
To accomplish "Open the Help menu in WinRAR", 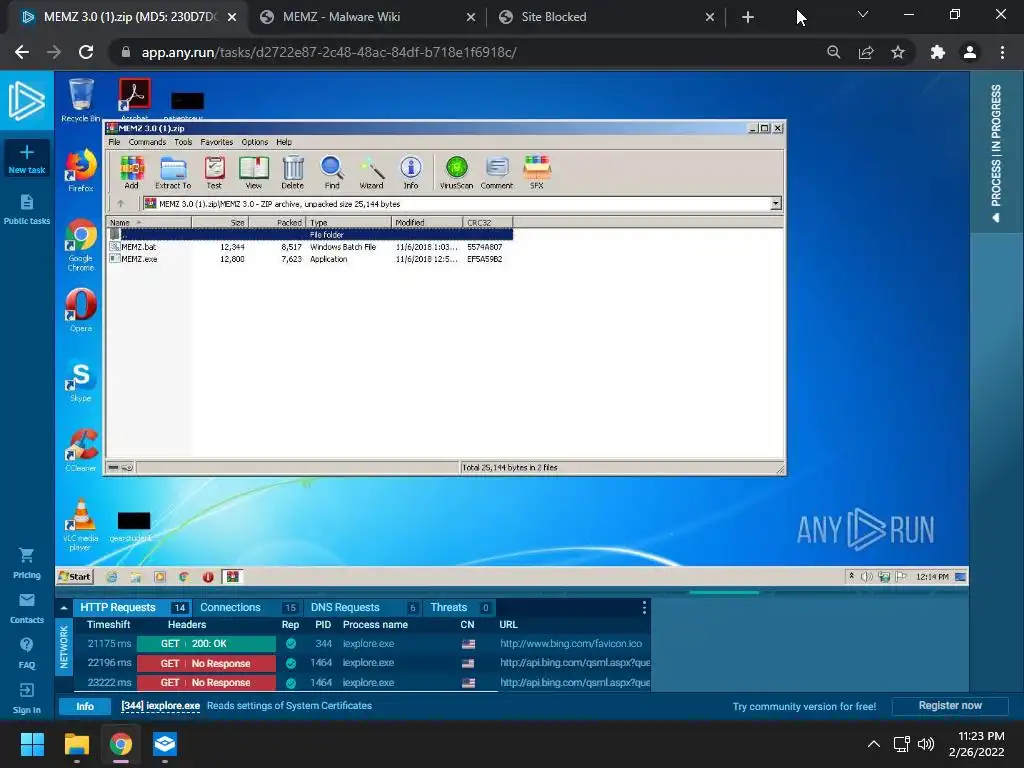I will coord(284,142).
